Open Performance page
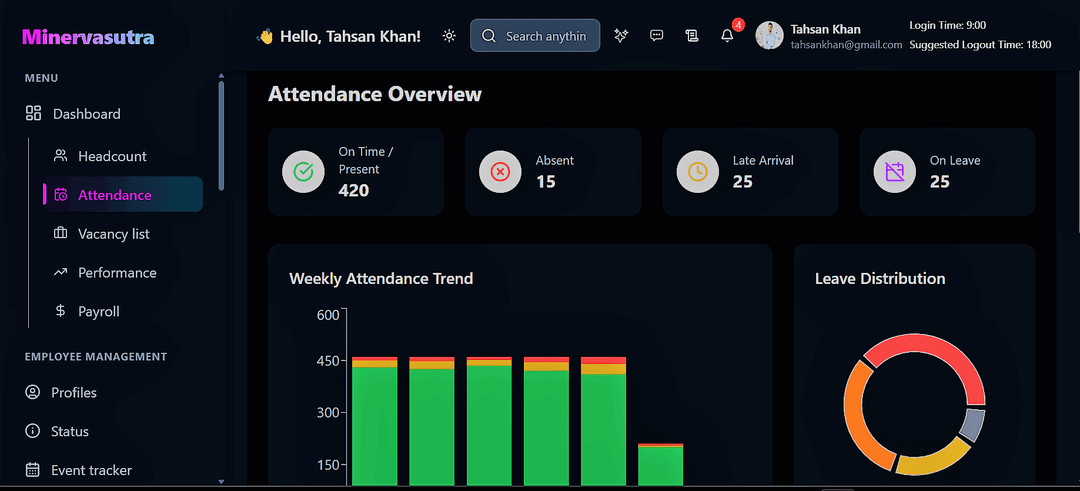 tap(117, 273)
